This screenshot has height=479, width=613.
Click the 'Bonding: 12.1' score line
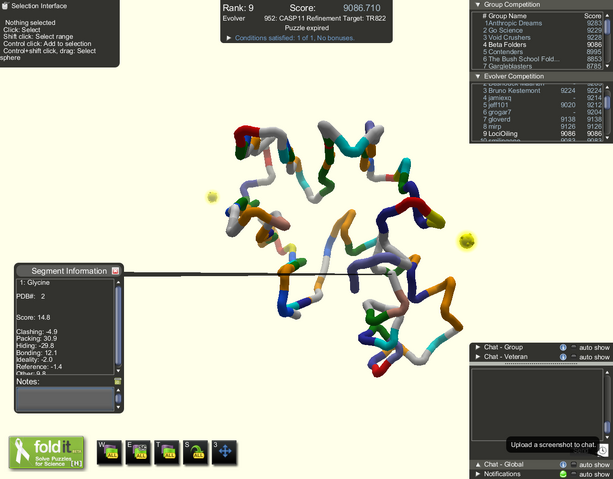[37, 353]
